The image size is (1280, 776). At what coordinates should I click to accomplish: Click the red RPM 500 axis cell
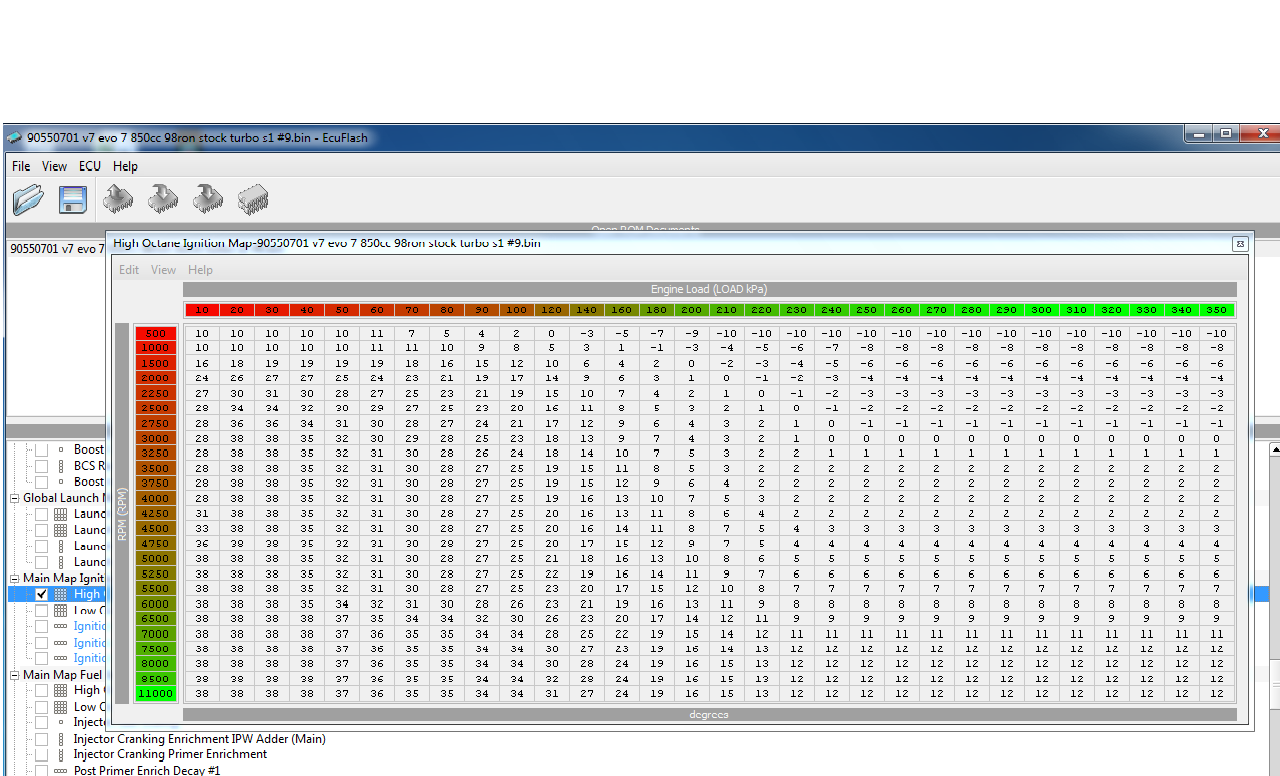click(156, 333)
